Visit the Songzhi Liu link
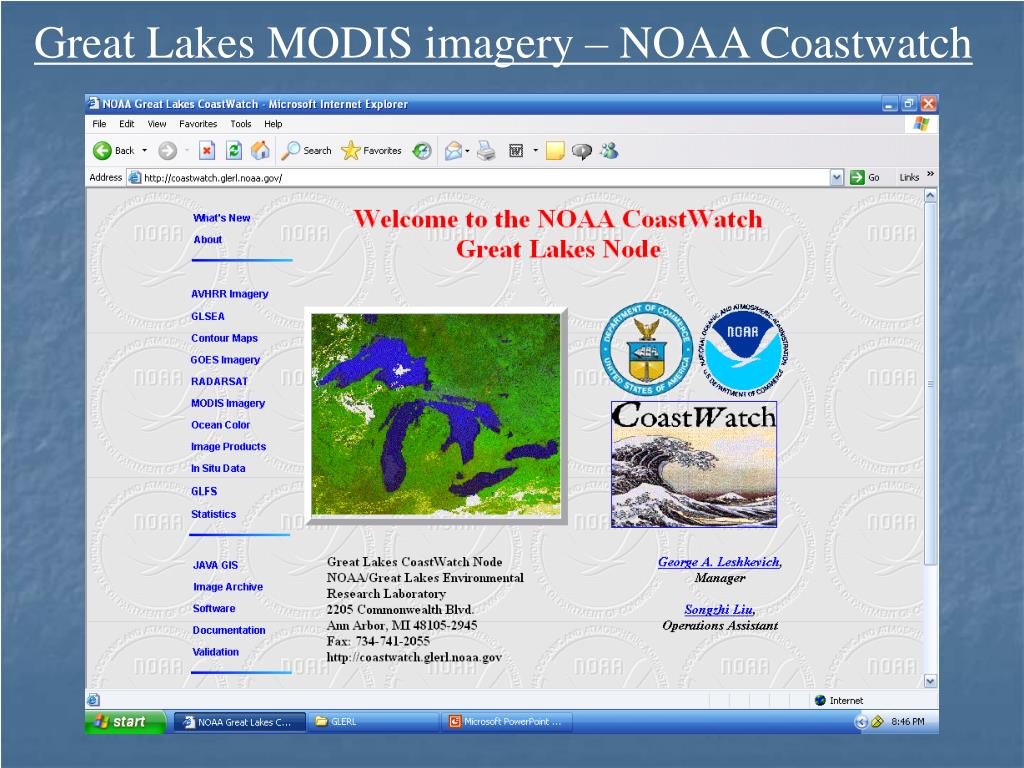 tap(718, 609)
